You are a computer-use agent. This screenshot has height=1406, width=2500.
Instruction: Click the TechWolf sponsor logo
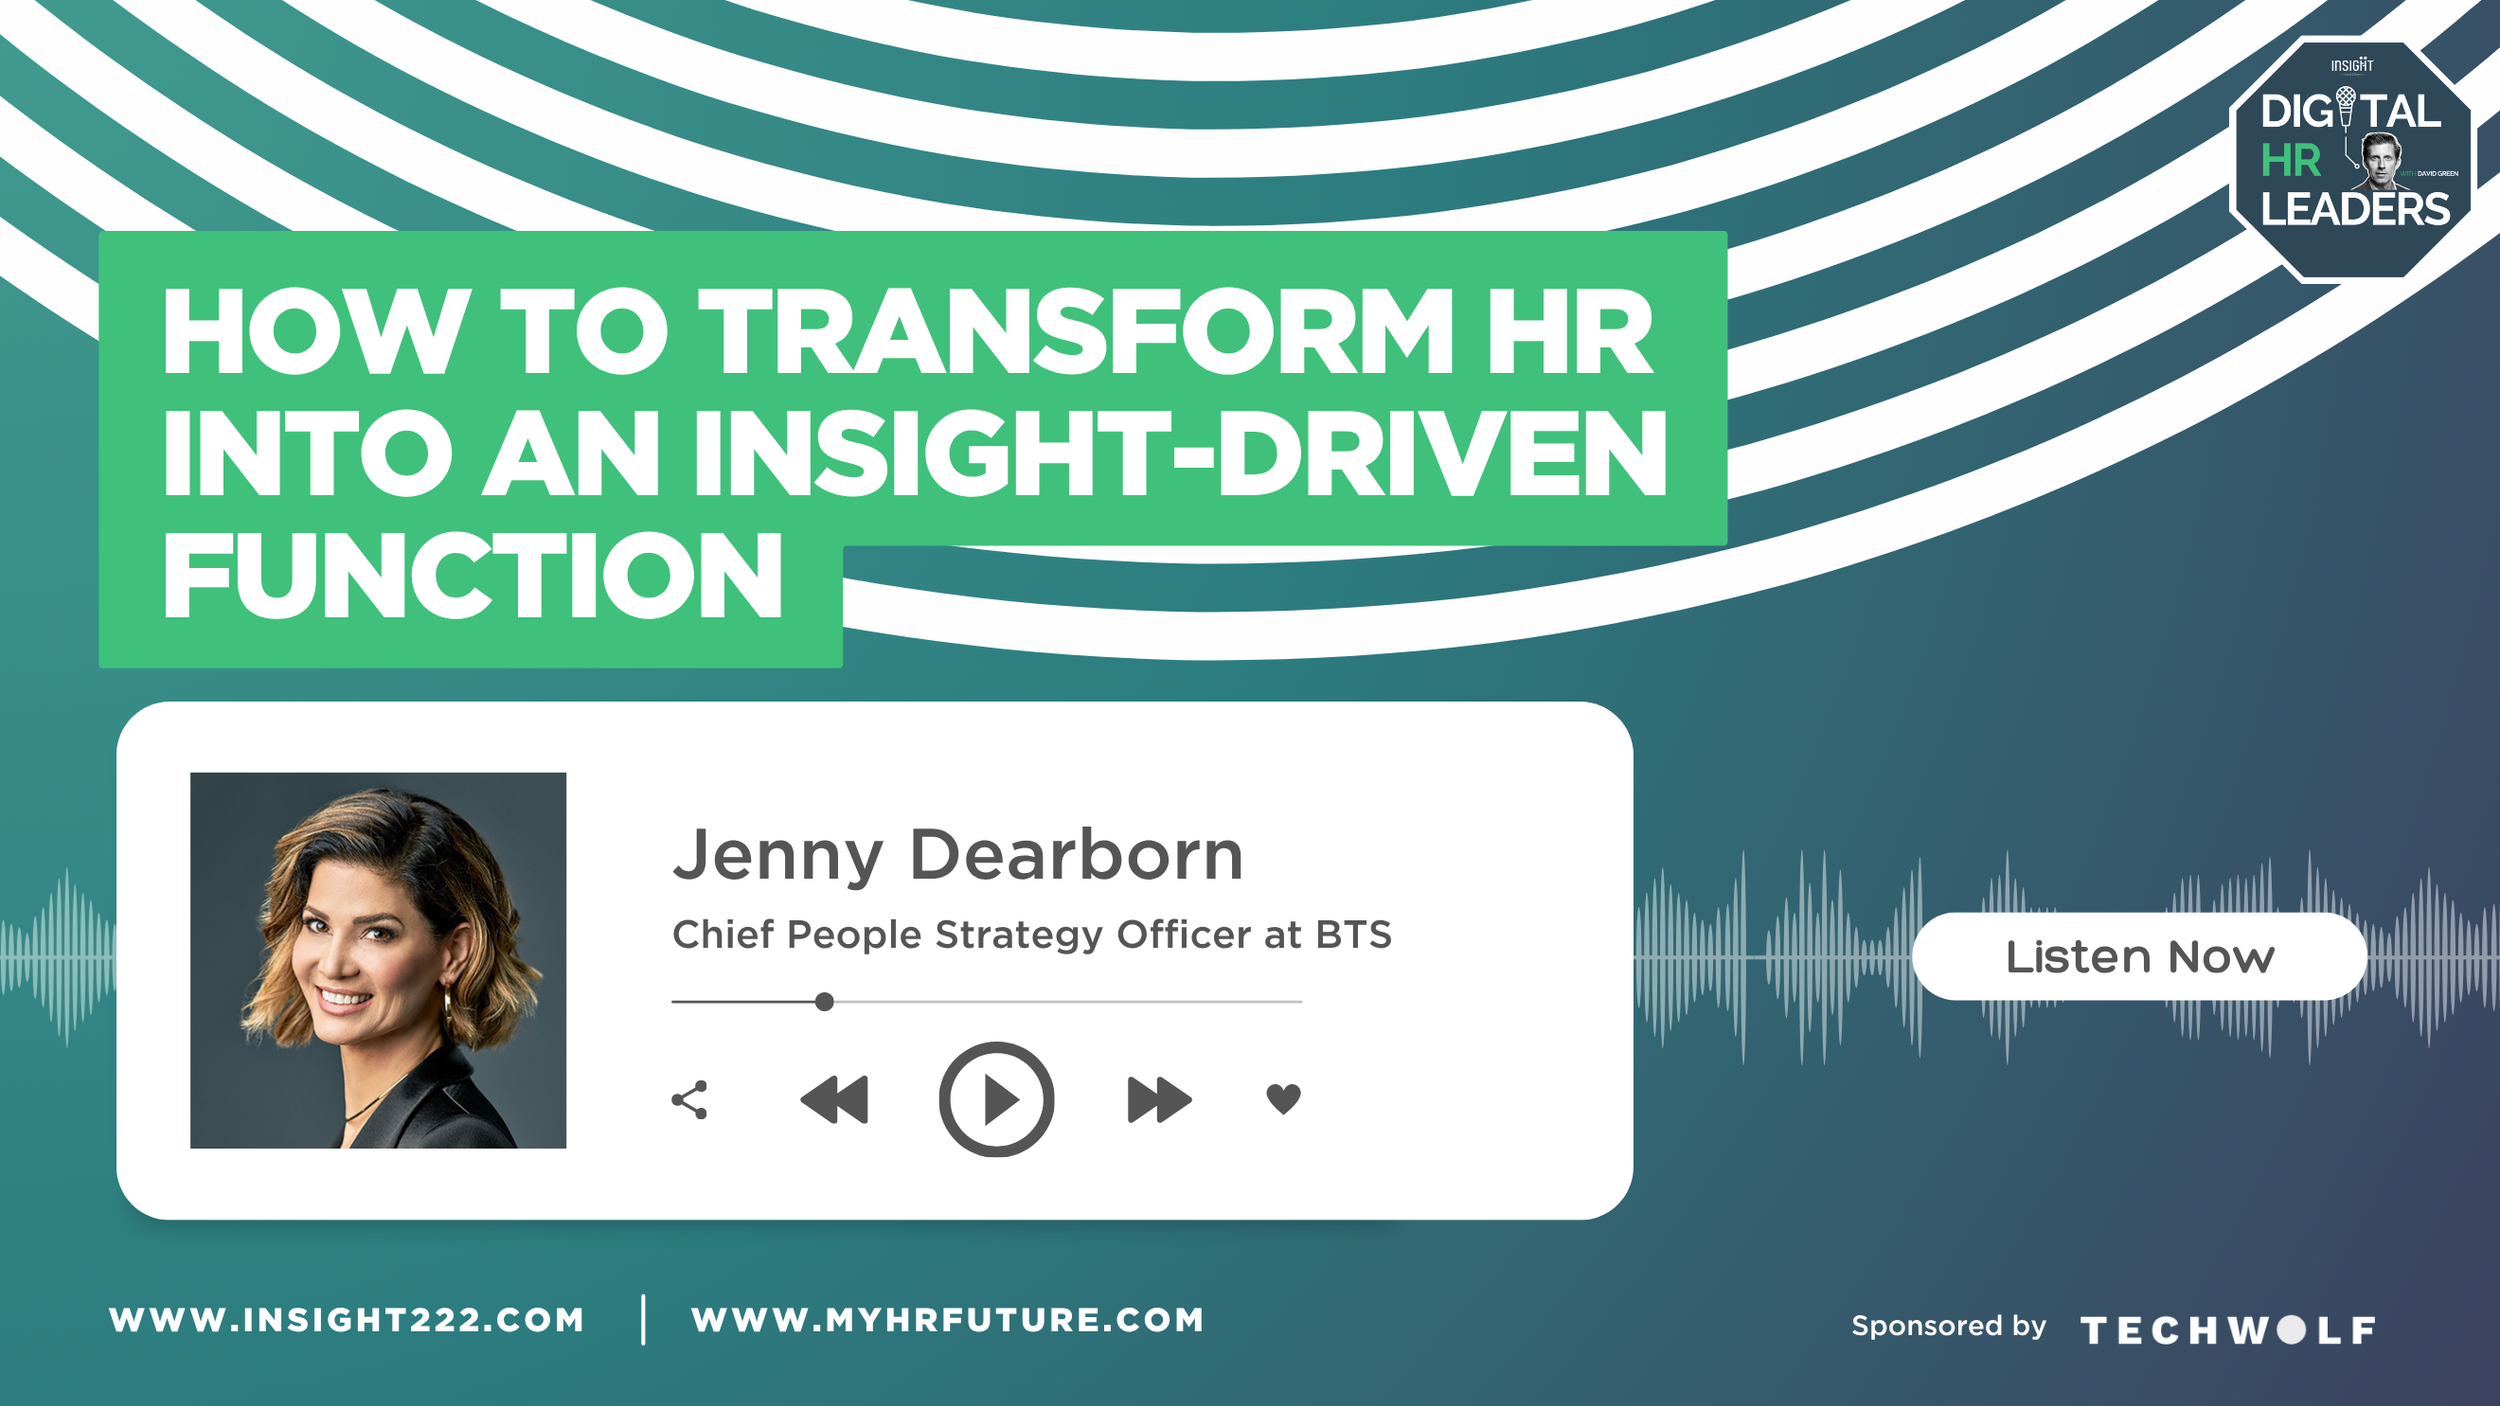pos(2227,1330)
